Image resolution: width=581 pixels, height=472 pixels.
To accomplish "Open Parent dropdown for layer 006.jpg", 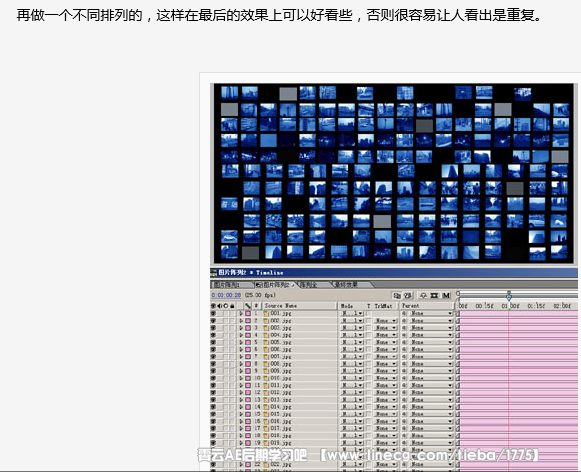I will click(x=431, y=349).
